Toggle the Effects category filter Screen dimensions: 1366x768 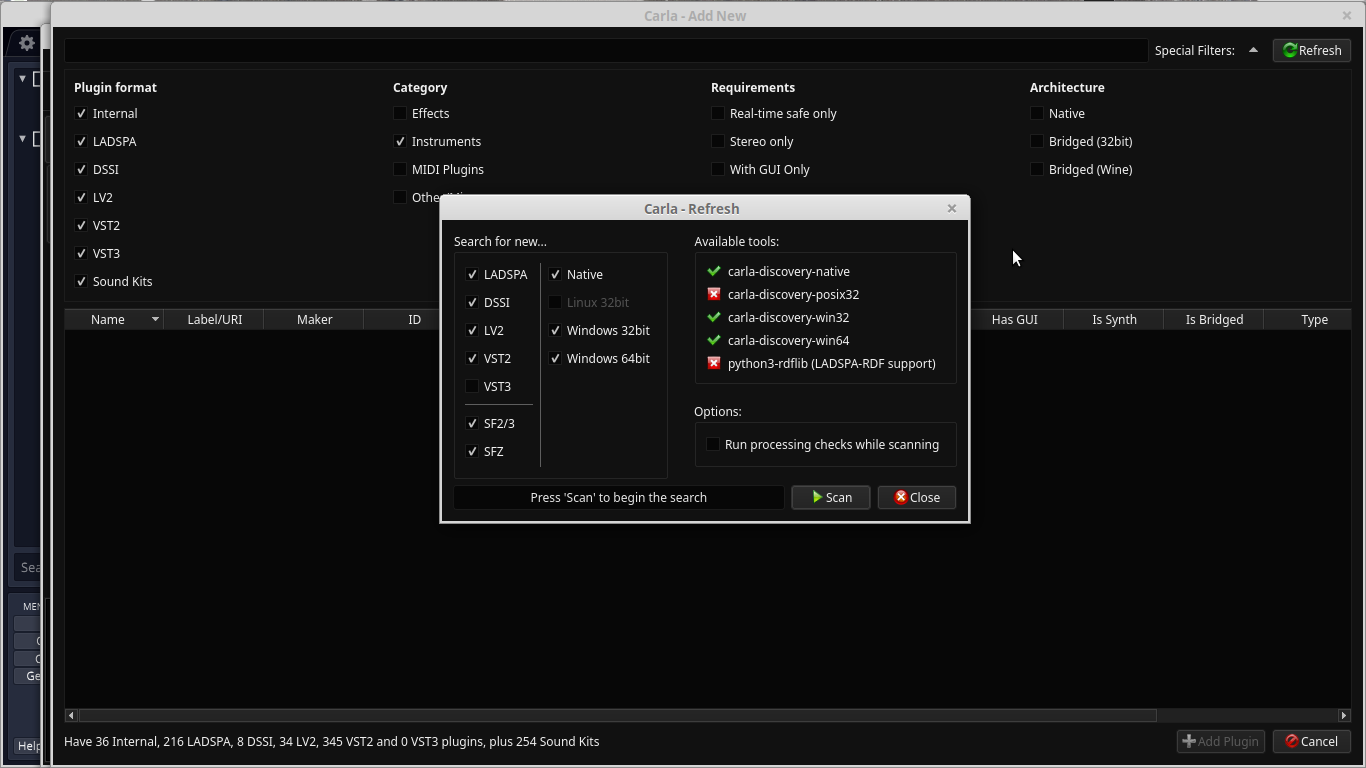tap(400, 113)
